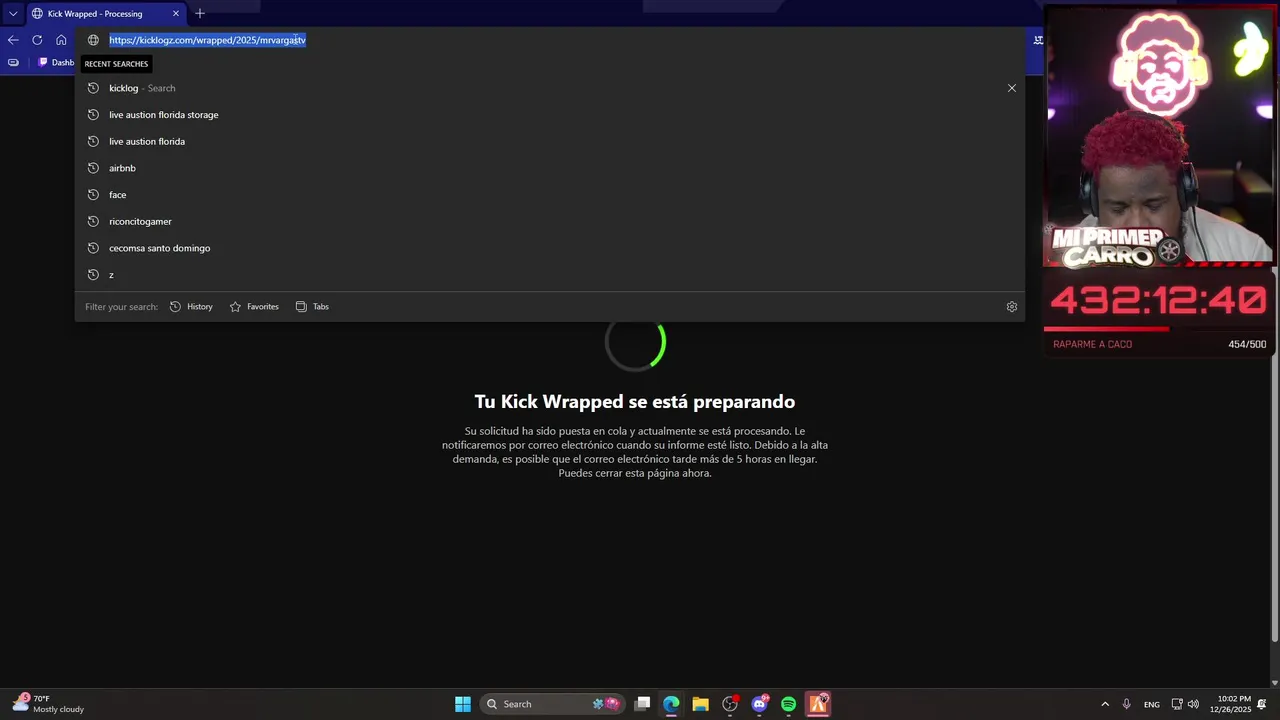Go back using the browser back arrow
The height and width of the screenshot is (720, 1280).
point(13,40)
